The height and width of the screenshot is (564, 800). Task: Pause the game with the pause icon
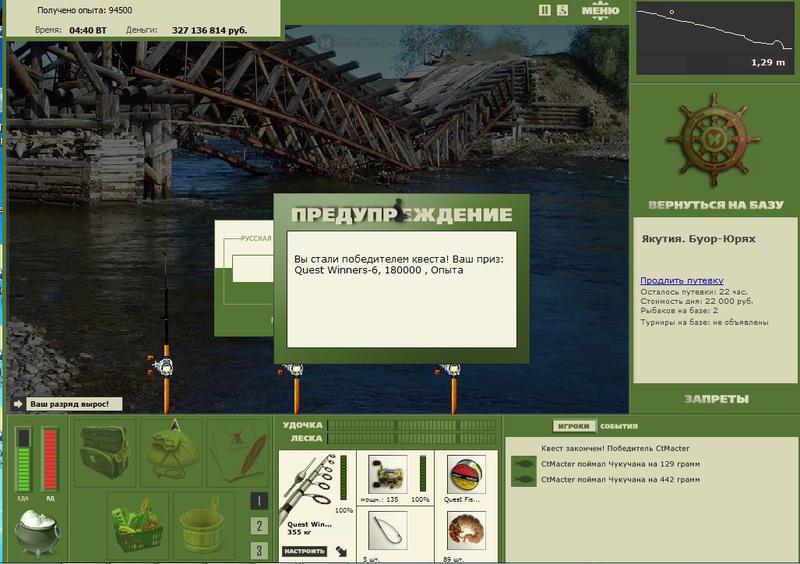click(544, 10)
